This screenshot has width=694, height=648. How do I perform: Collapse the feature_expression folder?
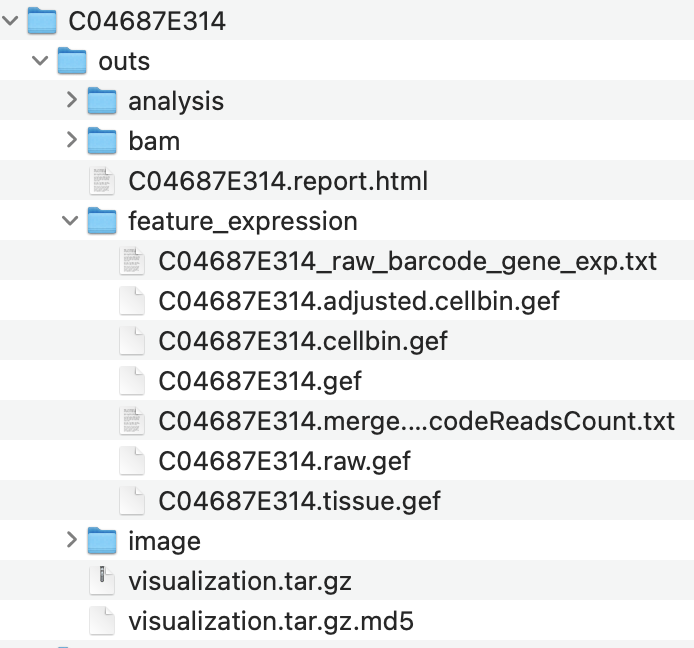[x=70, y=221]
